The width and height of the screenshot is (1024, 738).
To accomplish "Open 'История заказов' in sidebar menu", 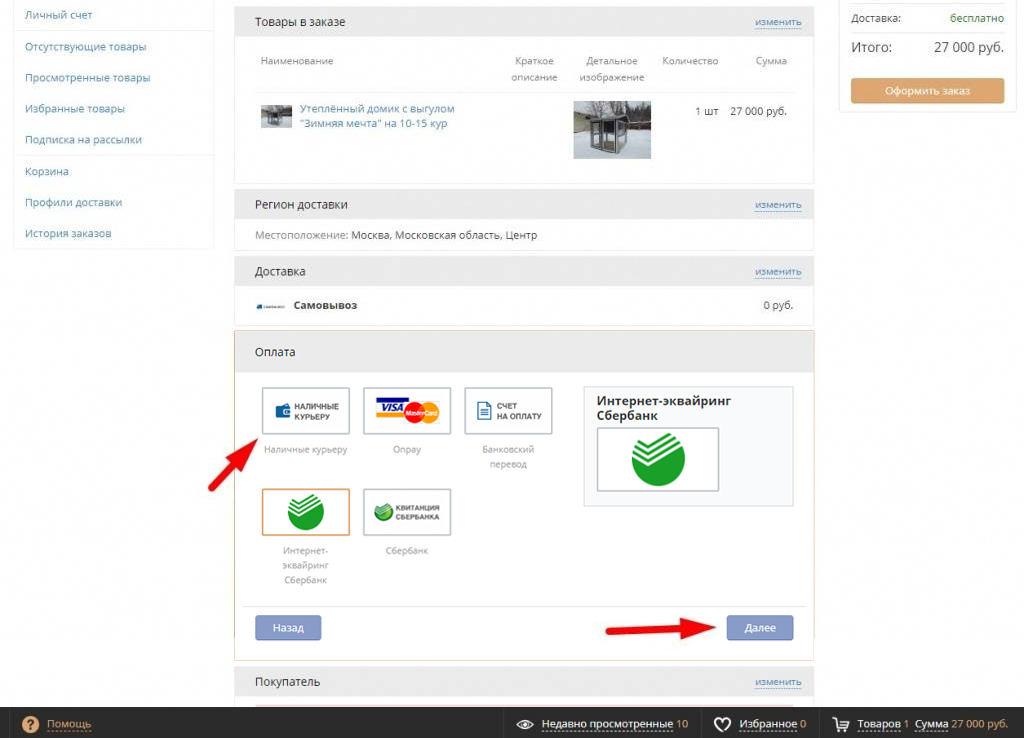I will coord(68,234).
